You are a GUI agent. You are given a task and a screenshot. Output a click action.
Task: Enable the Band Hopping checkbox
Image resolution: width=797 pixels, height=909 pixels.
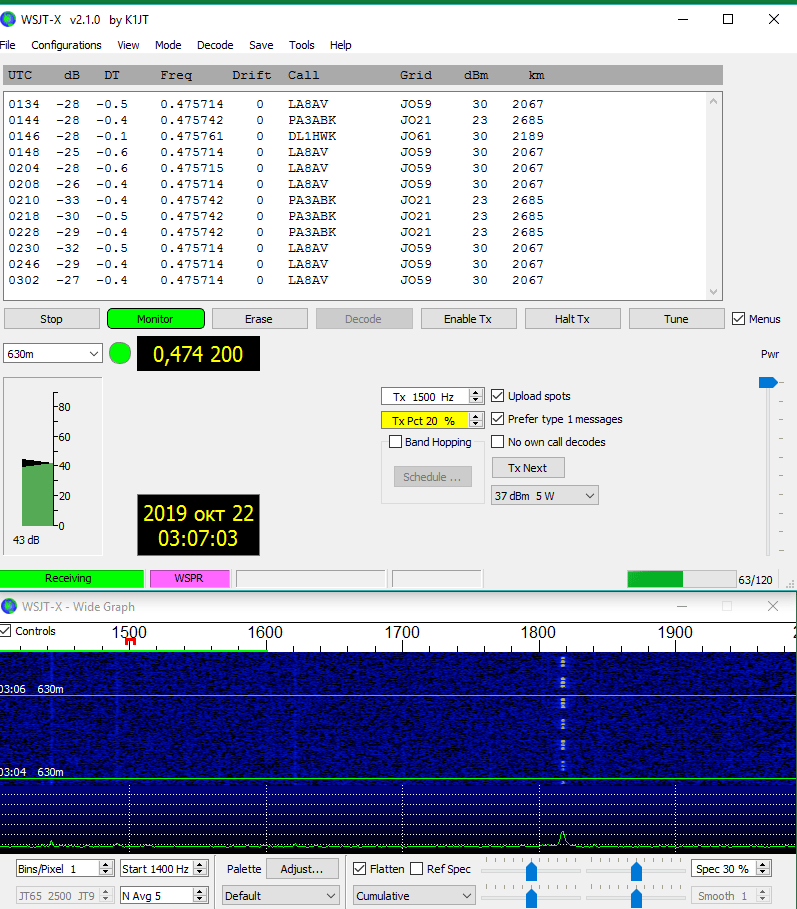click(x=396, y=442)
